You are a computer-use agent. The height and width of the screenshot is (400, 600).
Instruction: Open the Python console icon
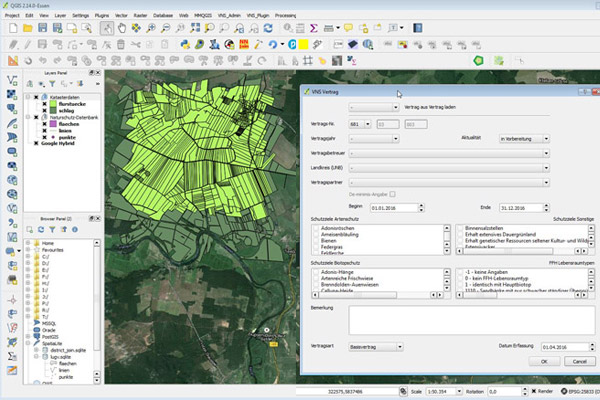point(185,44)
